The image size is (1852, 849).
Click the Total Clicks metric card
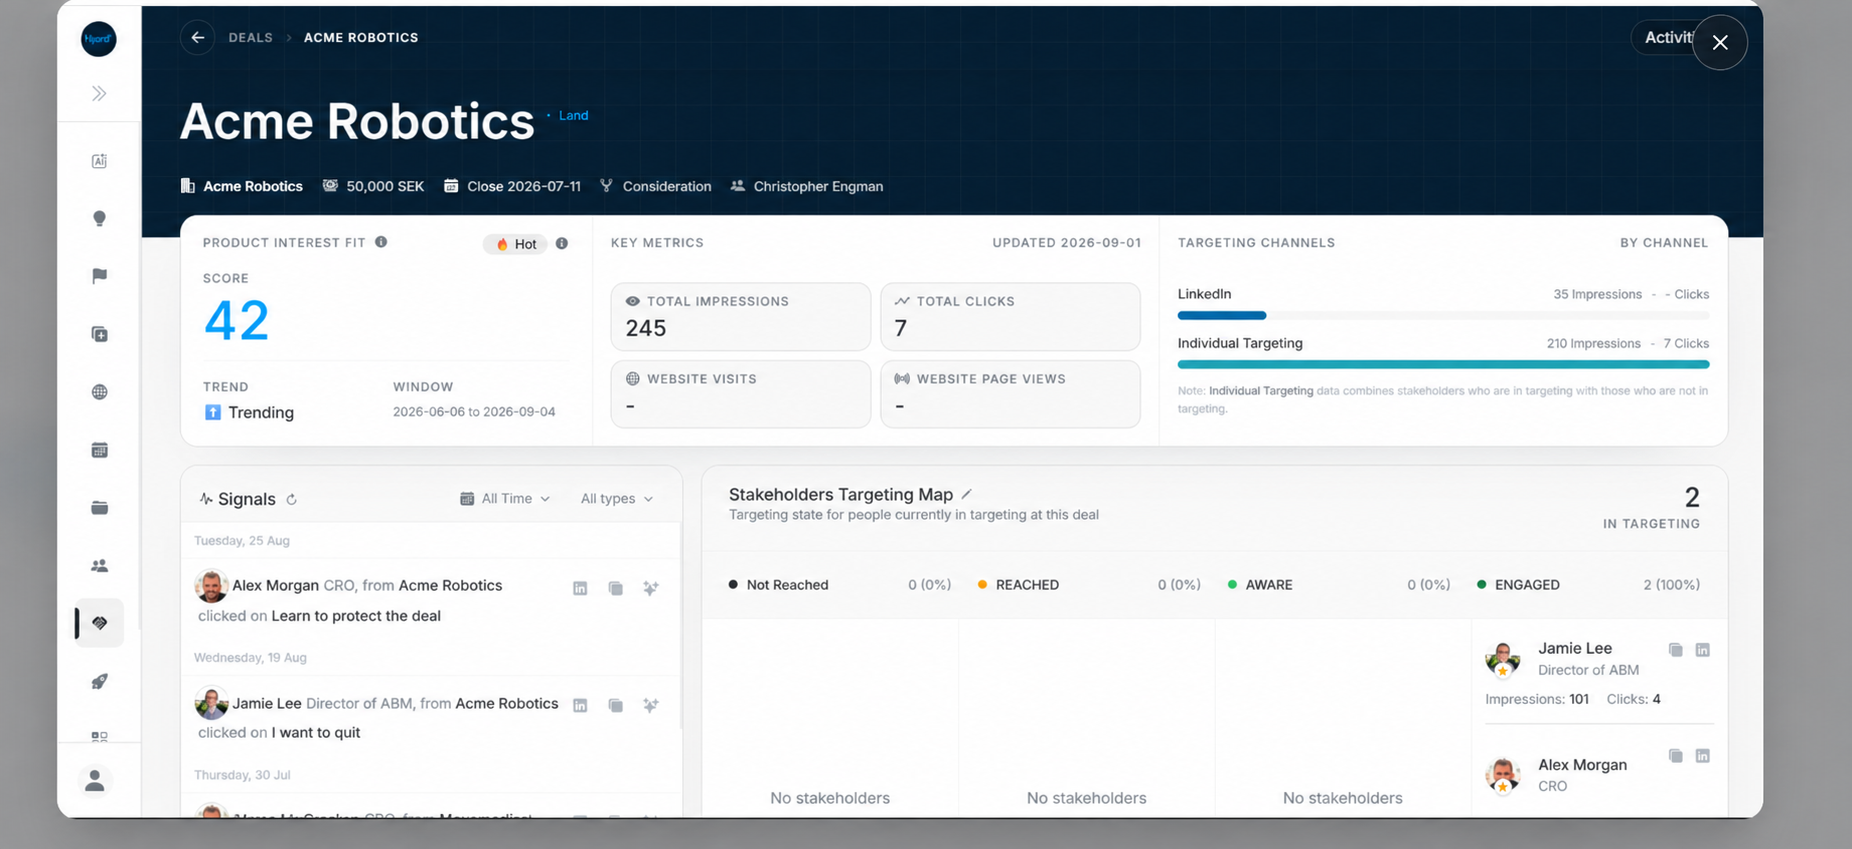point(1010,316)
